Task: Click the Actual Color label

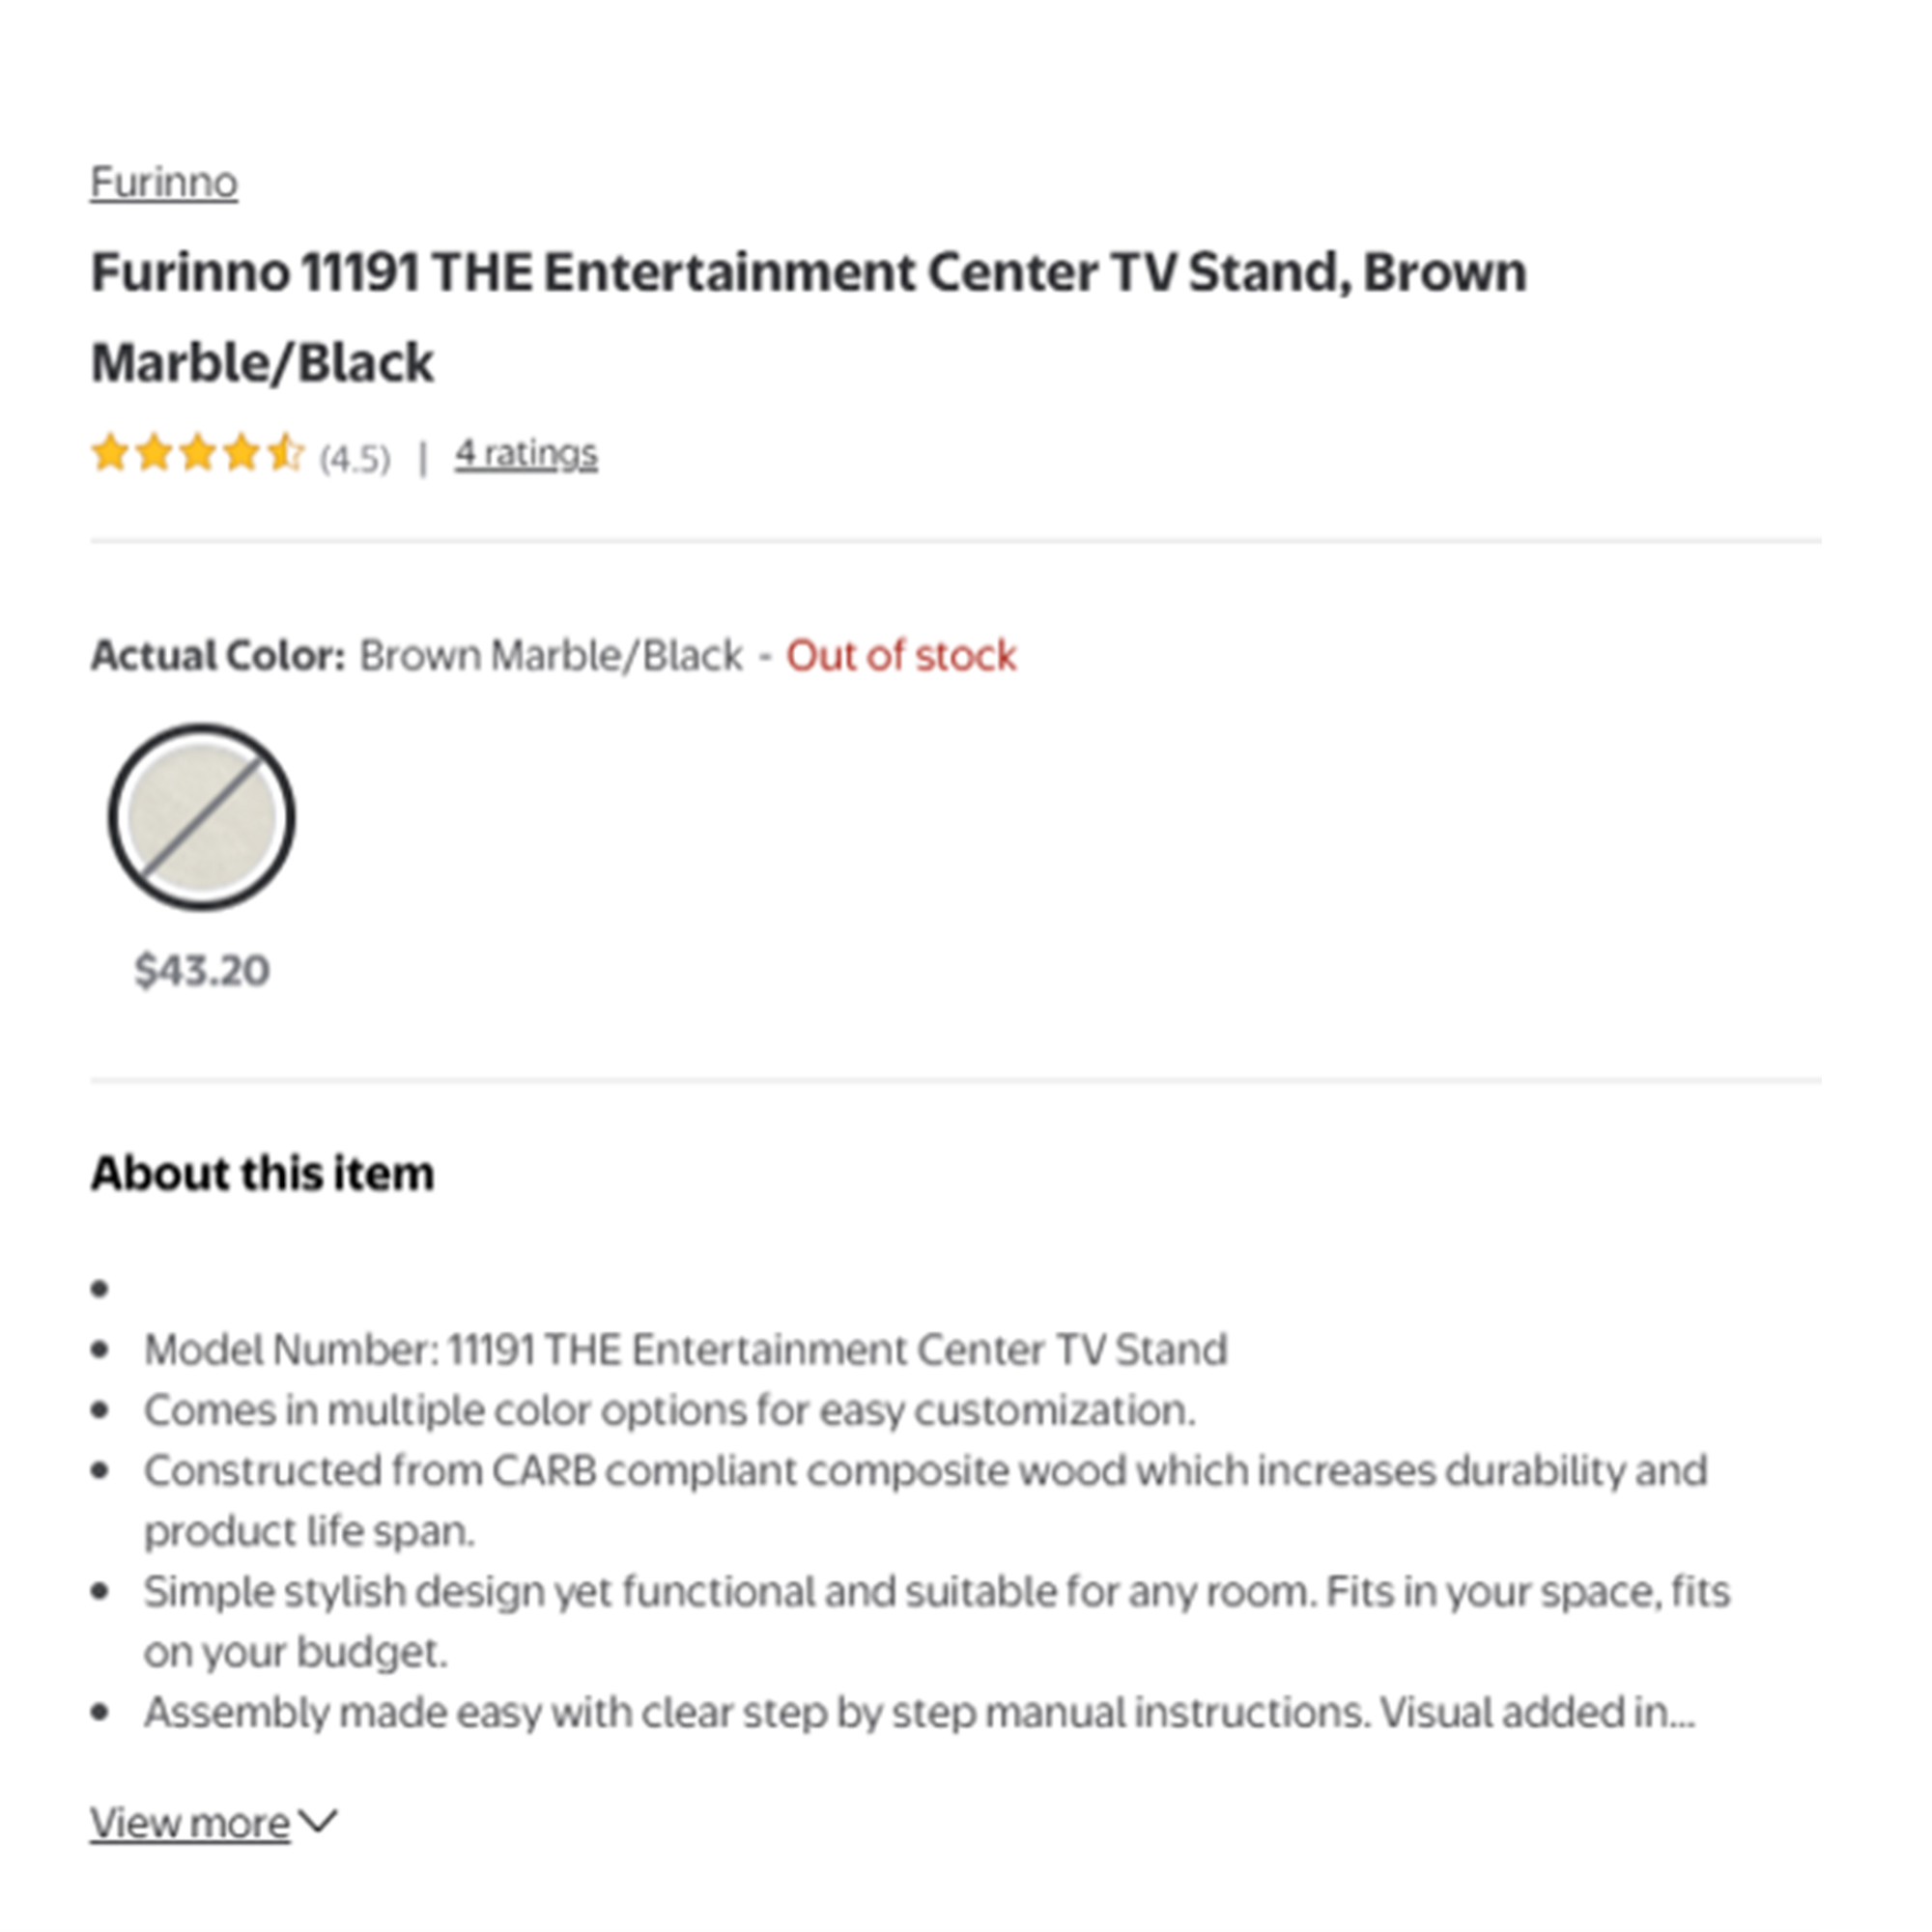Action: click(218, 656)
